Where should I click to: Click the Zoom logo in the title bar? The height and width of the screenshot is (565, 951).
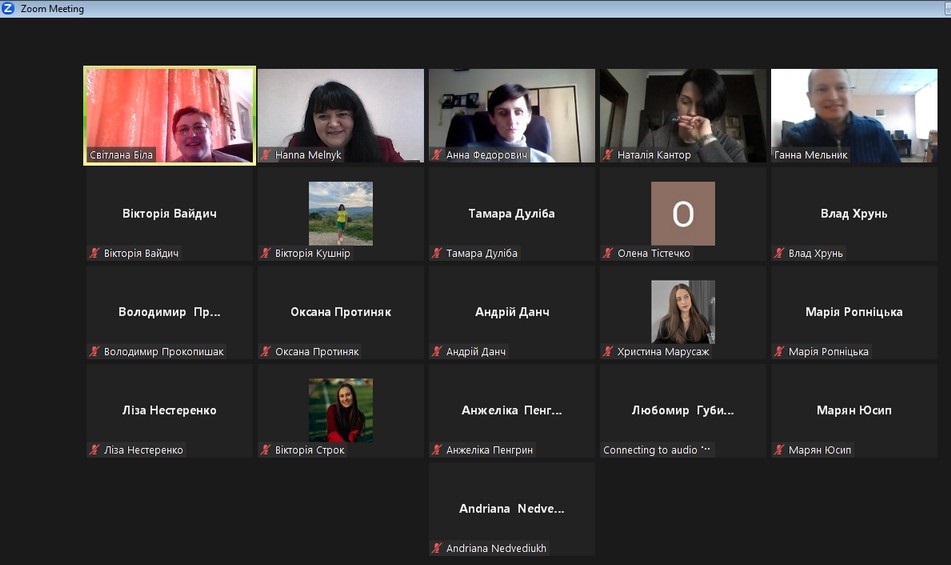point(9,9)
